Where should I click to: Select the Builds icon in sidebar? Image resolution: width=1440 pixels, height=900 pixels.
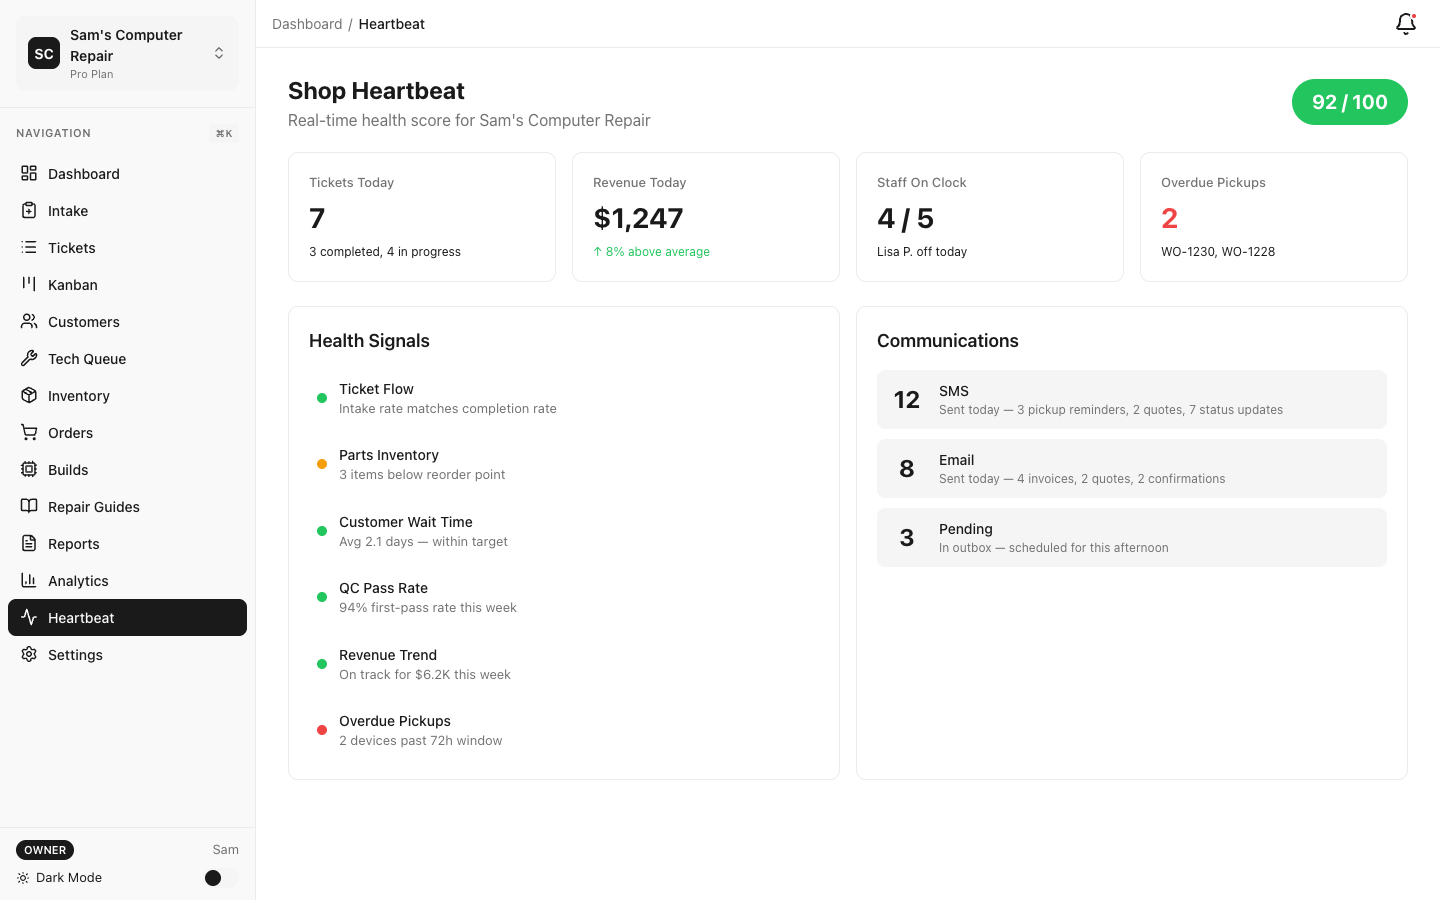click(x=30, y=469)
